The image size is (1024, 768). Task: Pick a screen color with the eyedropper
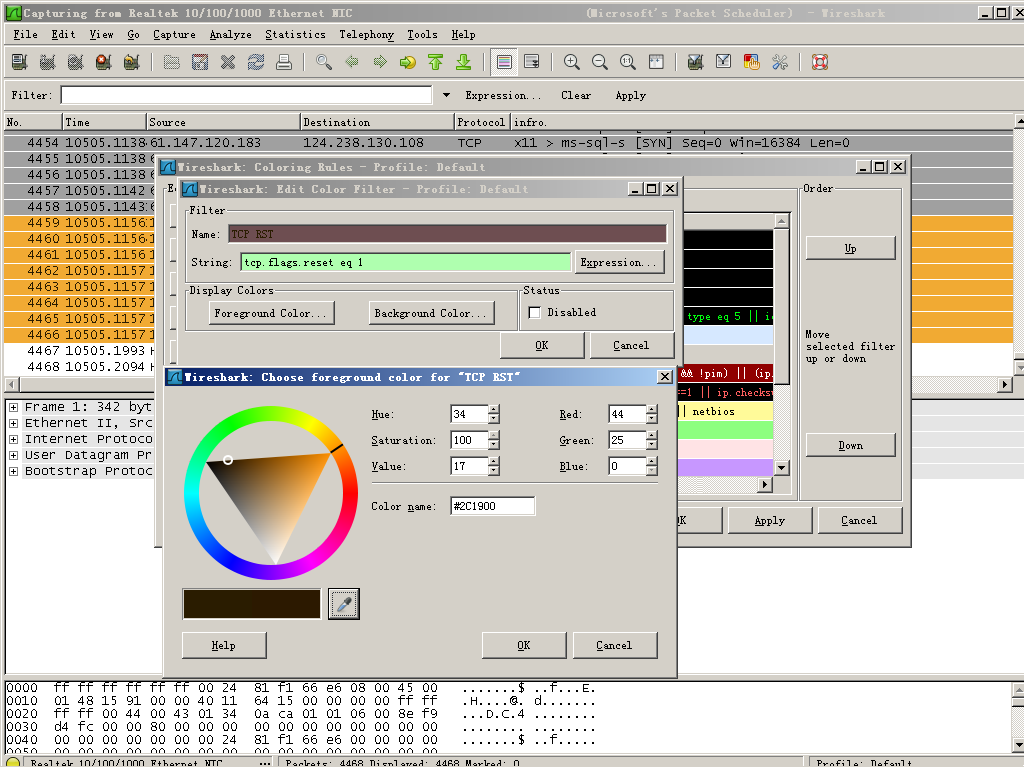pos(344,603)
